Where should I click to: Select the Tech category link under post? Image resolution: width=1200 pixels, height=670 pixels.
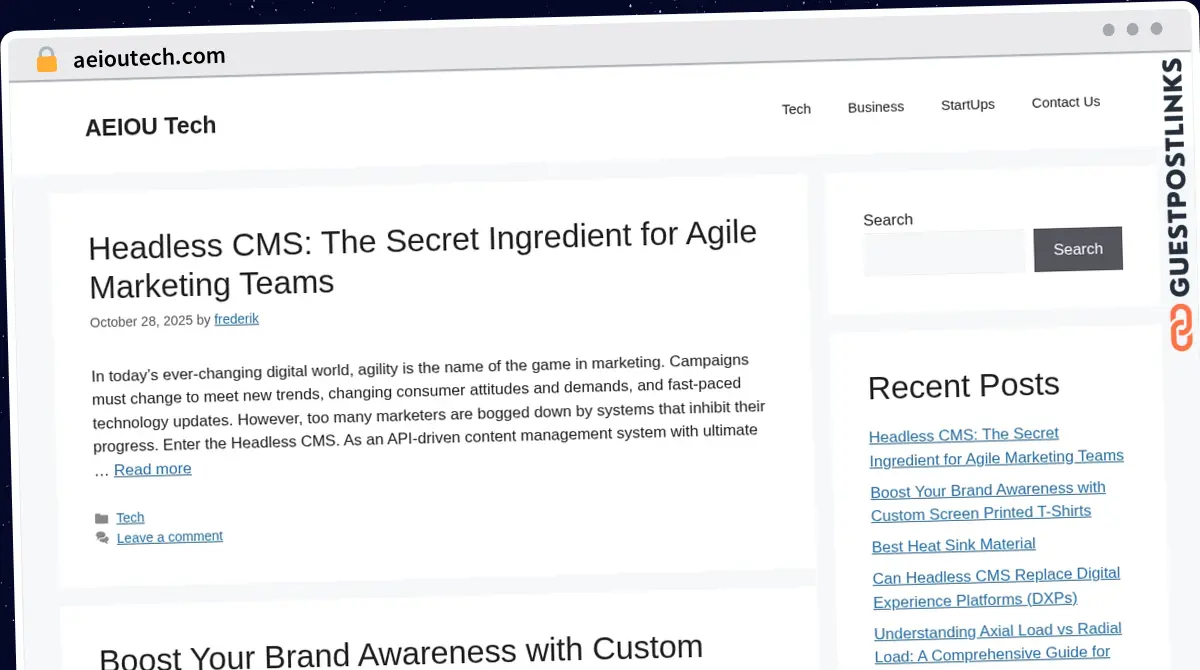(x=130, y=517)
